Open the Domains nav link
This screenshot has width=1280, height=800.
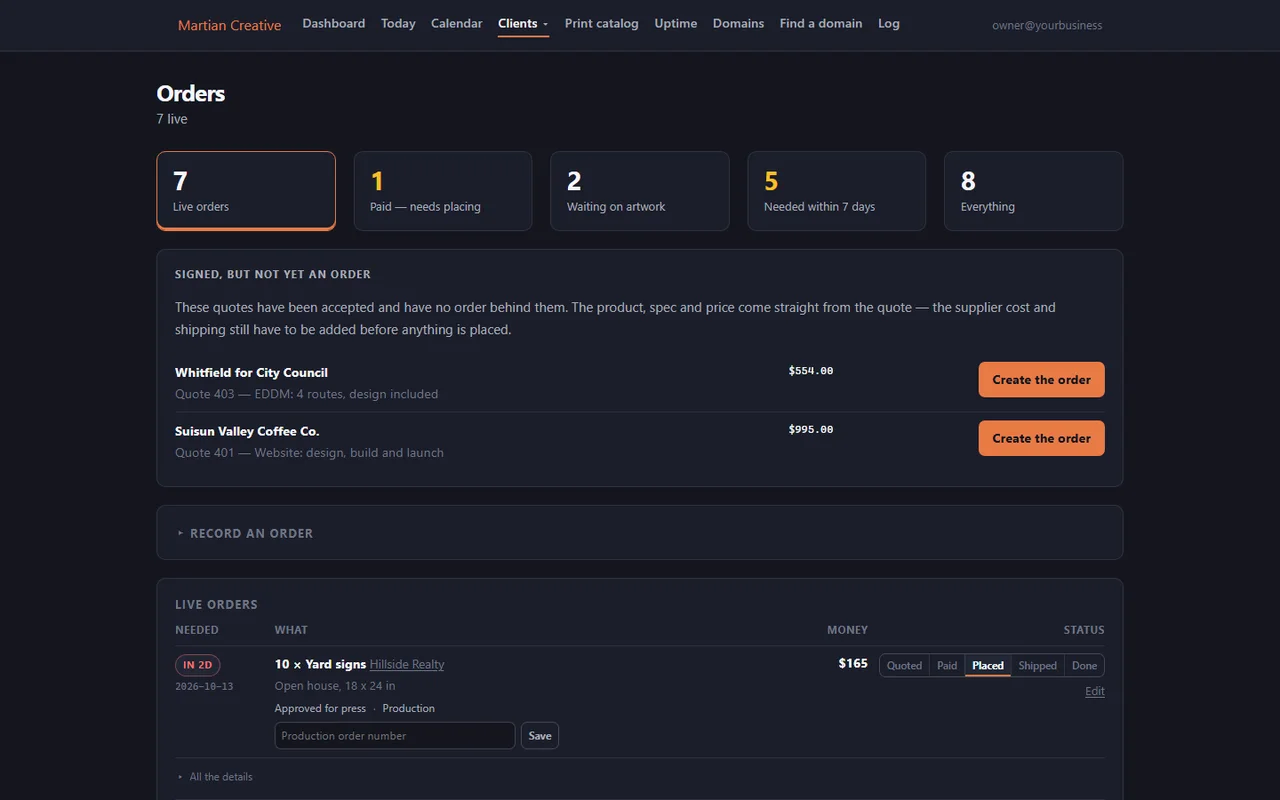[738, 23]
